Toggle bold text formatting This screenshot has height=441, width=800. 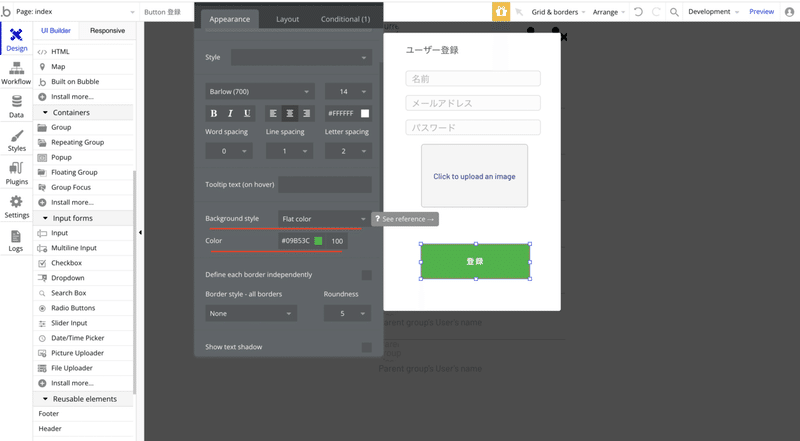[x=214, y=113]
